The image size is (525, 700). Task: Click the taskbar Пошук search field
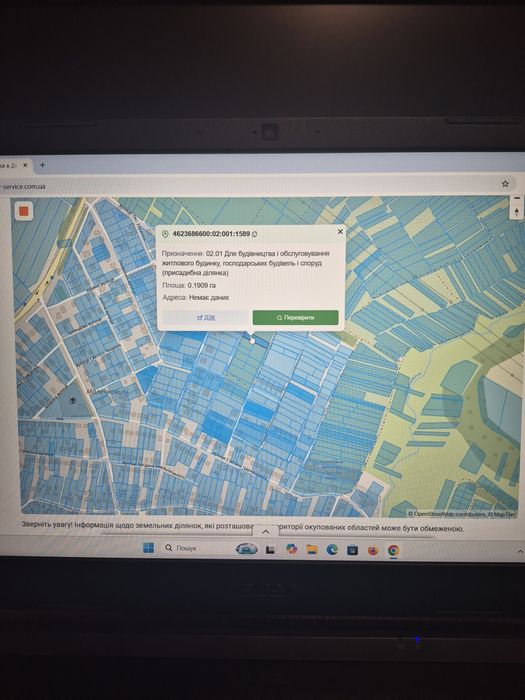(x=181, y=548)
